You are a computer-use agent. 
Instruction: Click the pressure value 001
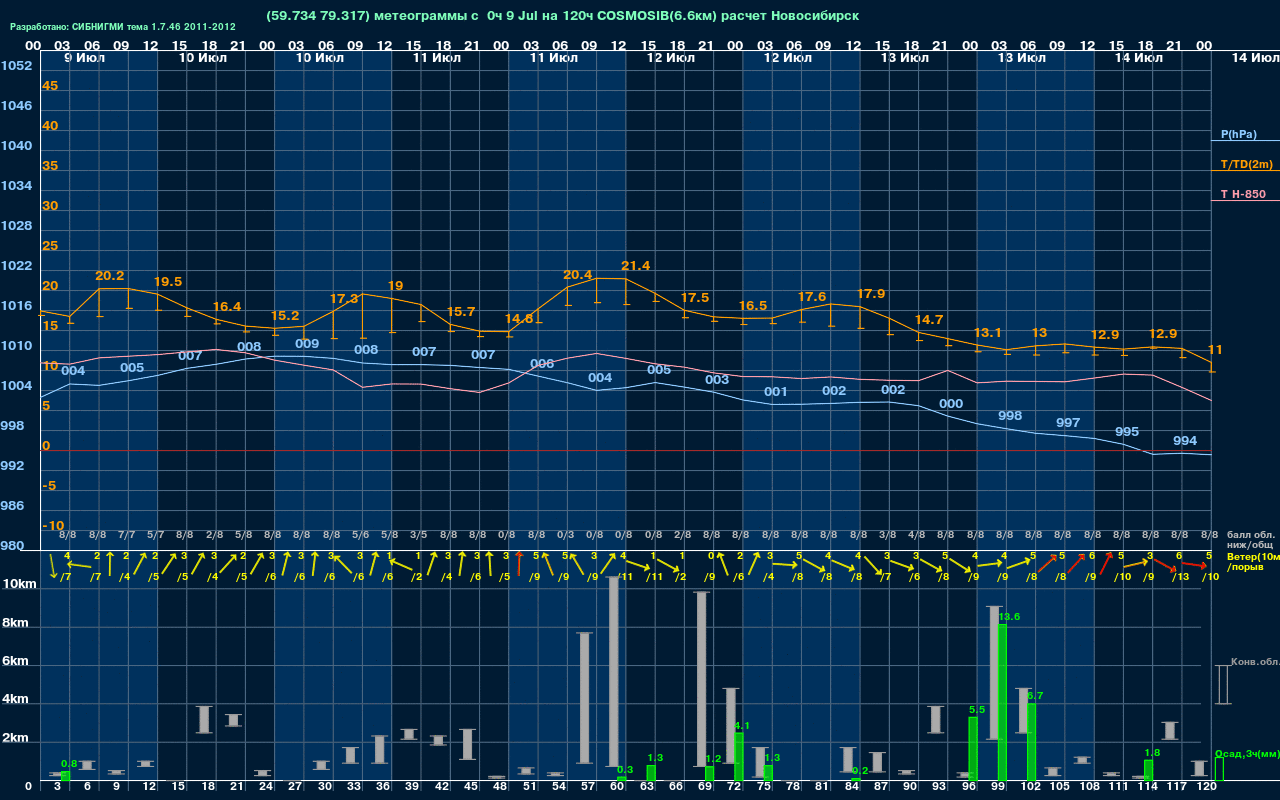click(776, 392)
